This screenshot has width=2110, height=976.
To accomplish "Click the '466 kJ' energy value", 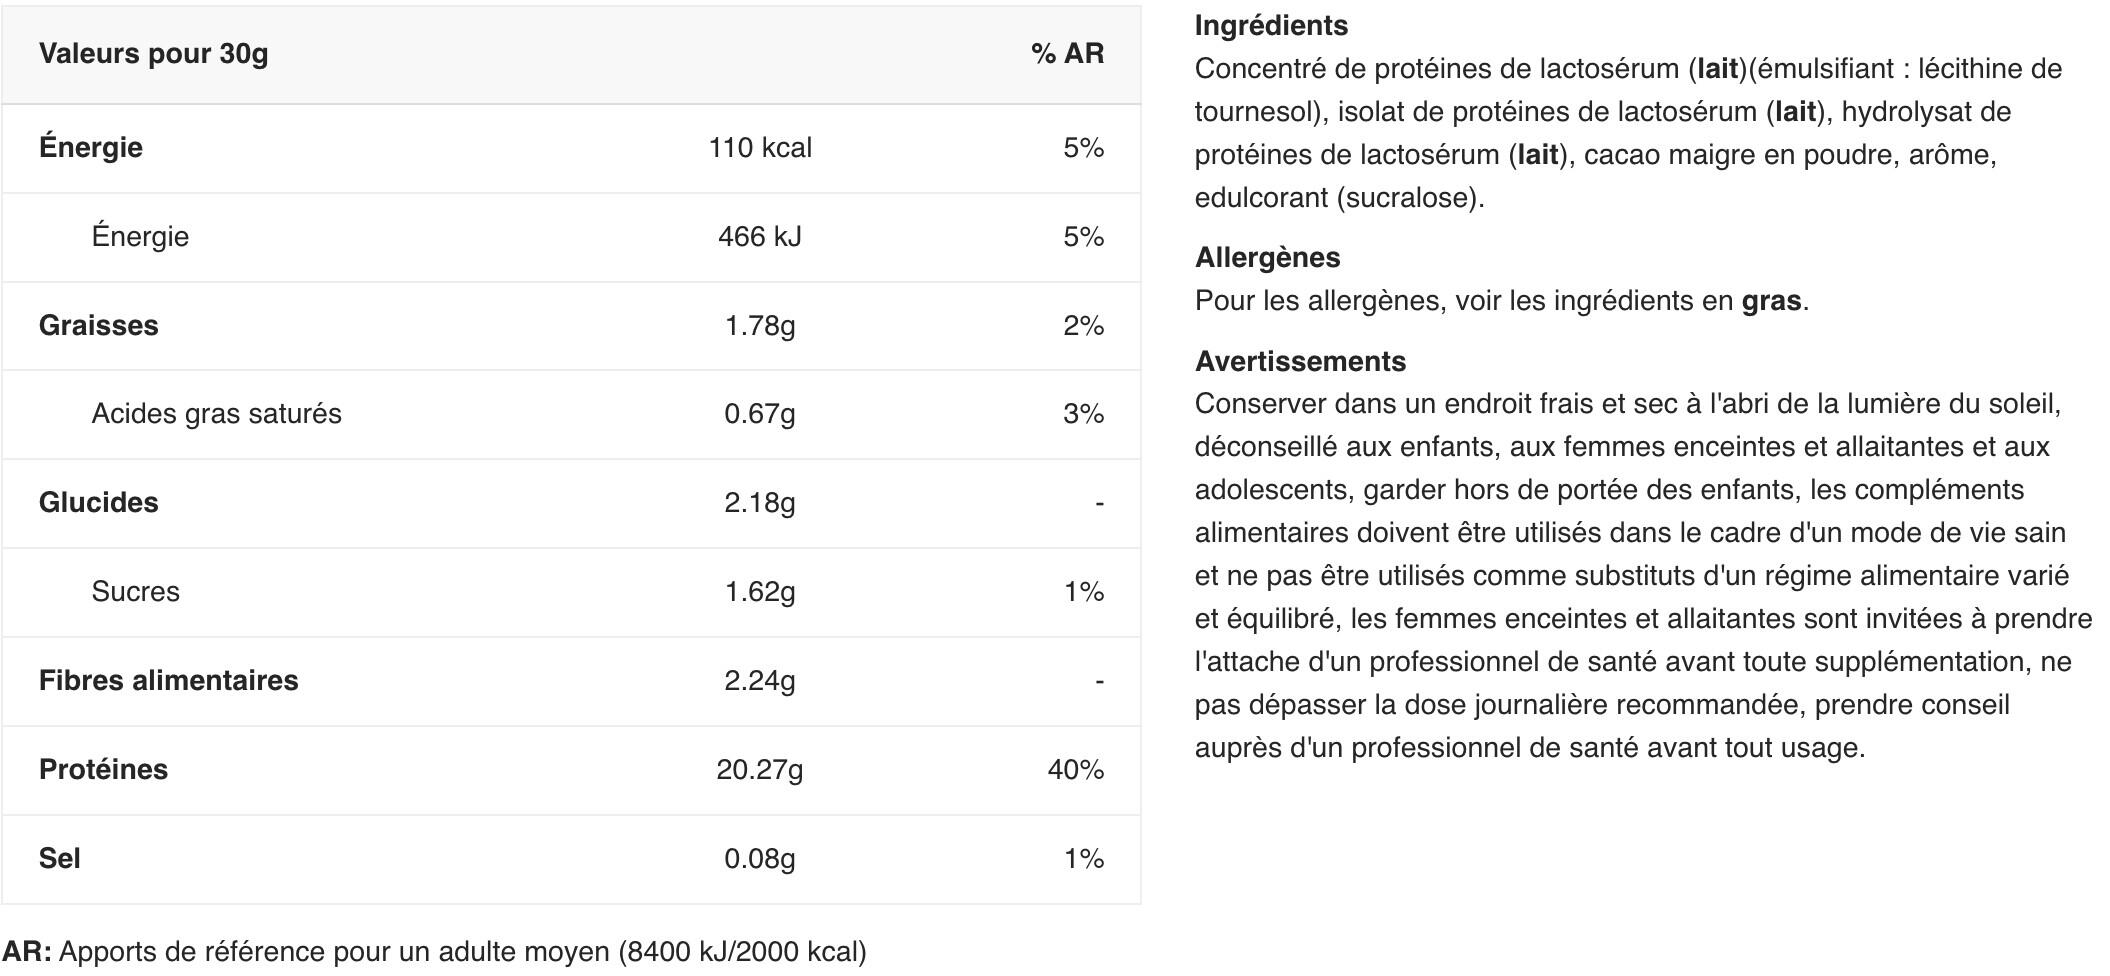I will click(760, 237).
